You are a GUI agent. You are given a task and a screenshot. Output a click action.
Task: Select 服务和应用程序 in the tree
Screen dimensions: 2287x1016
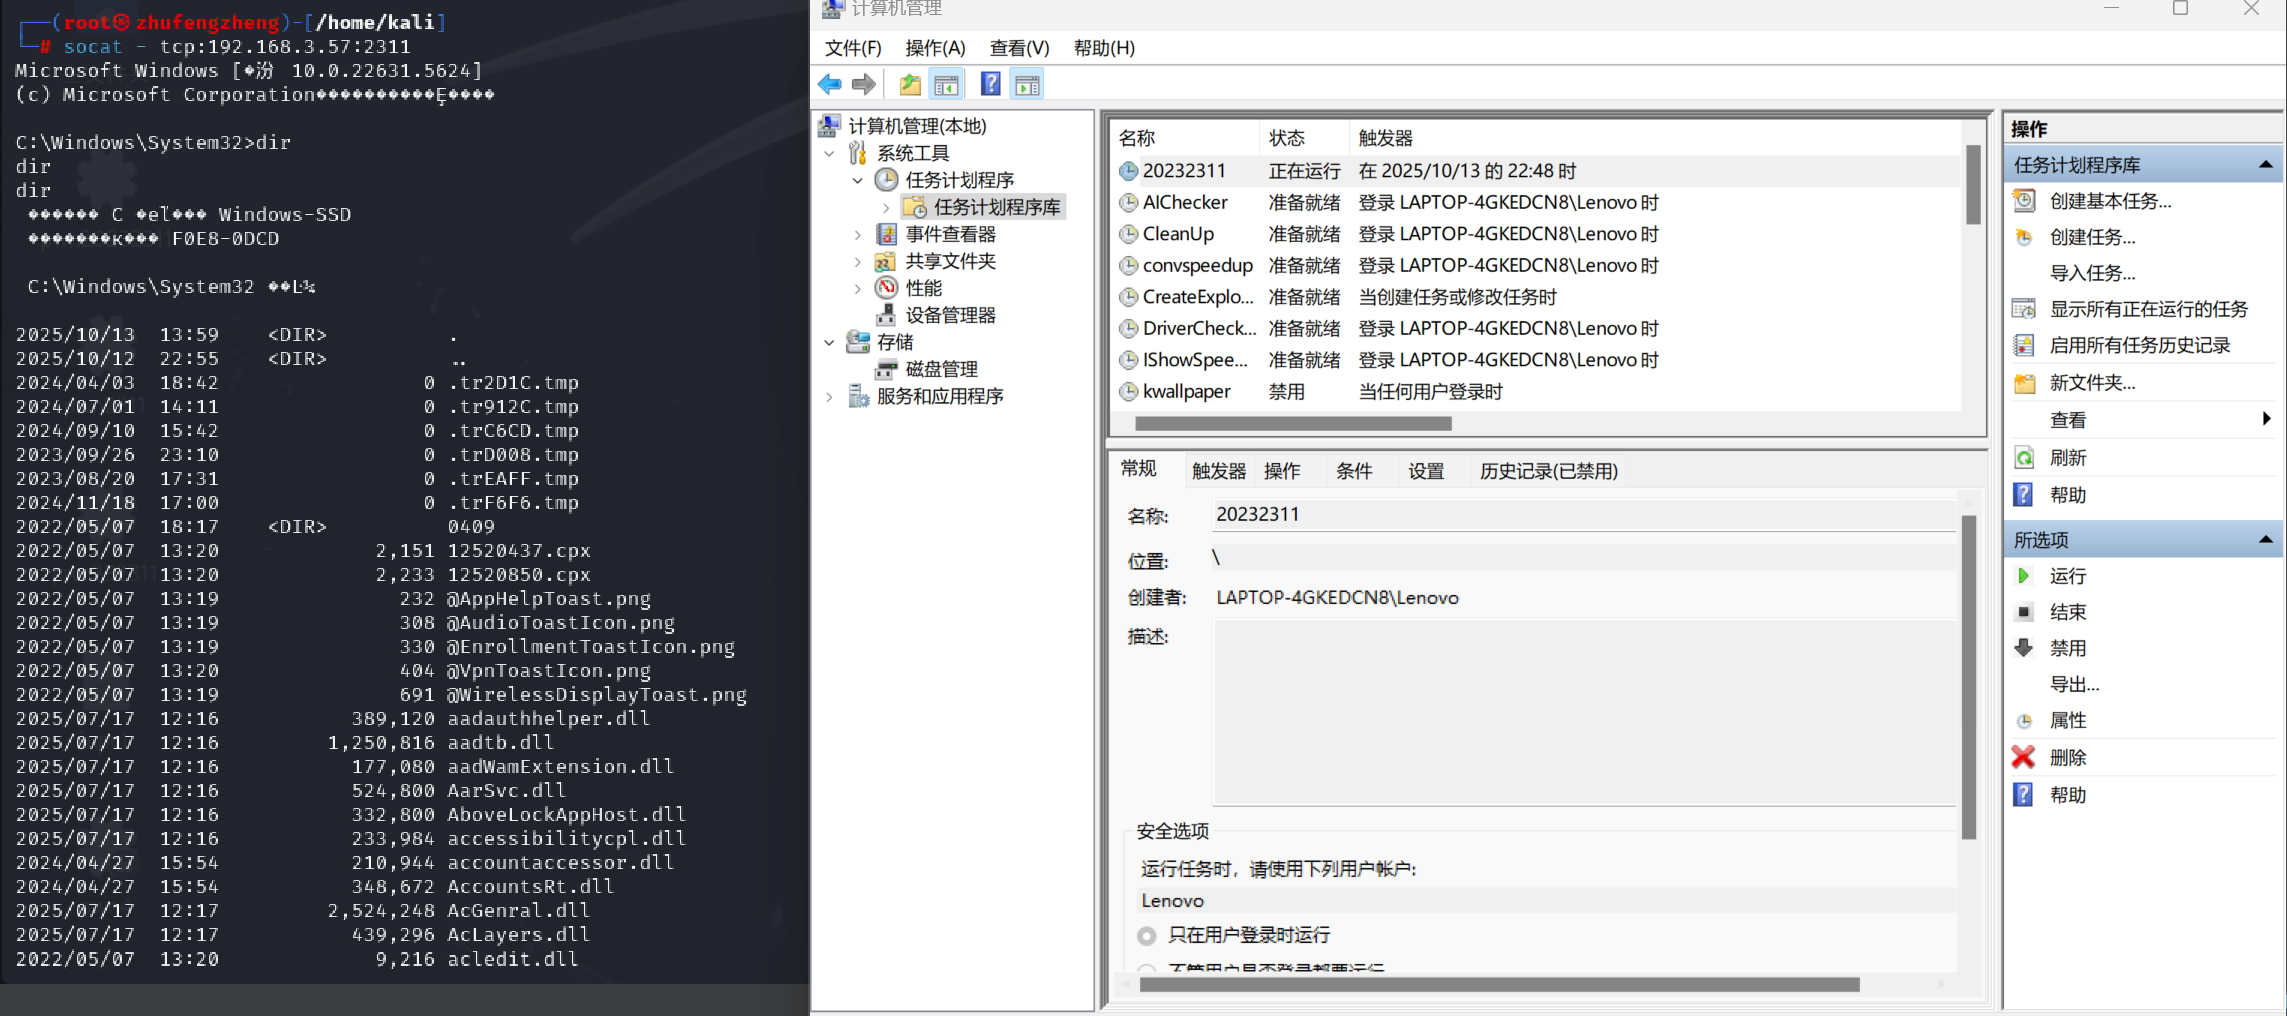click(x=940, y=396)
